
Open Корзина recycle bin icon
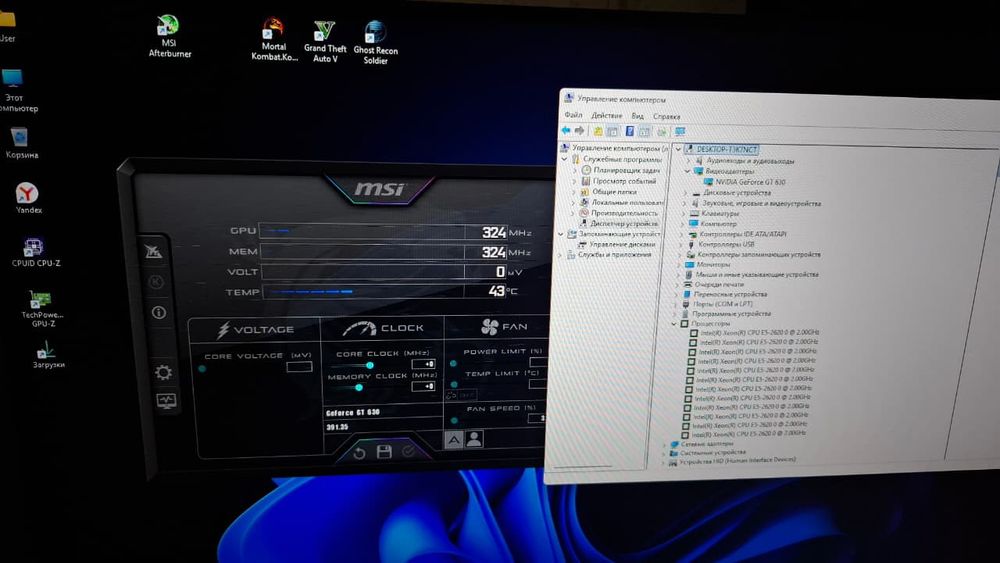[20, 143]
